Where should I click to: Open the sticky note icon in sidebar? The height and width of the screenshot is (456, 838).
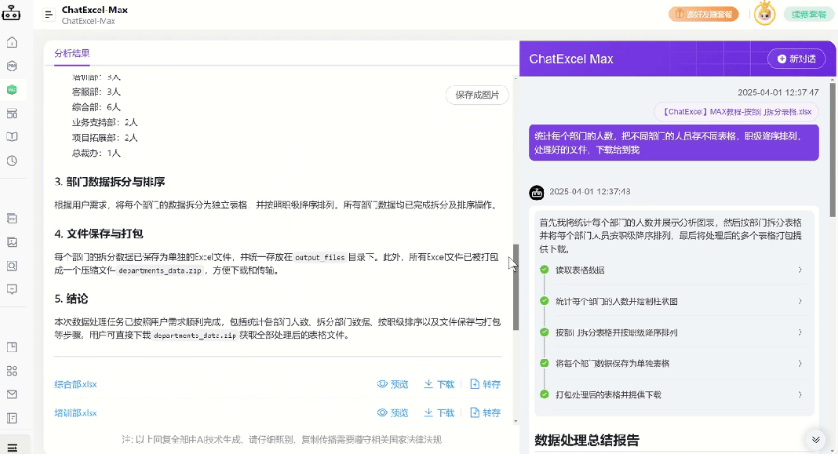coord(12,347)
